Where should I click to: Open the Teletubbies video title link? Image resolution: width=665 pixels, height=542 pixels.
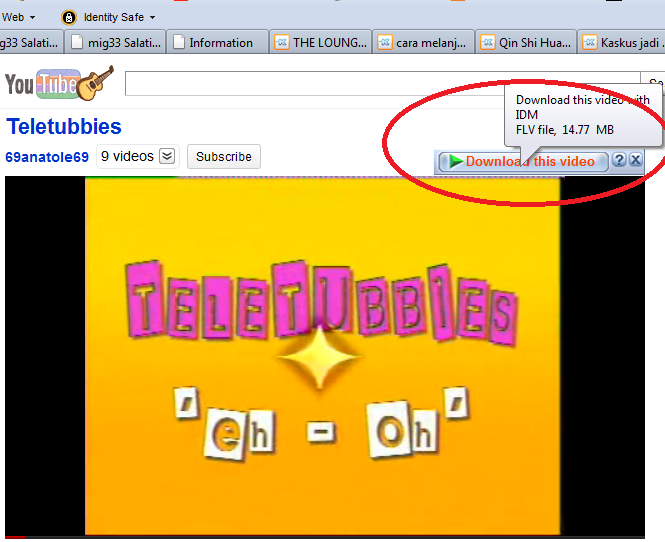64,126
